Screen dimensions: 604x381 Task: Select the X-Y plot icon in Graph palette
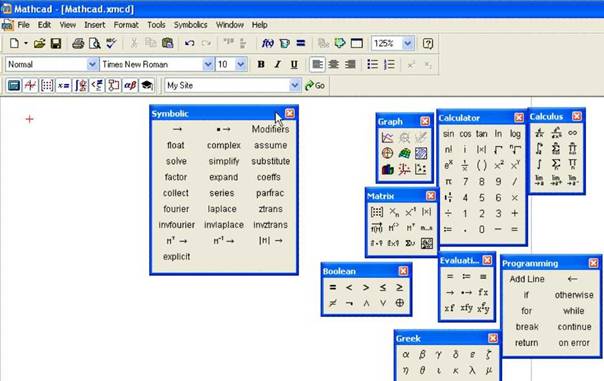click(388, 138)
